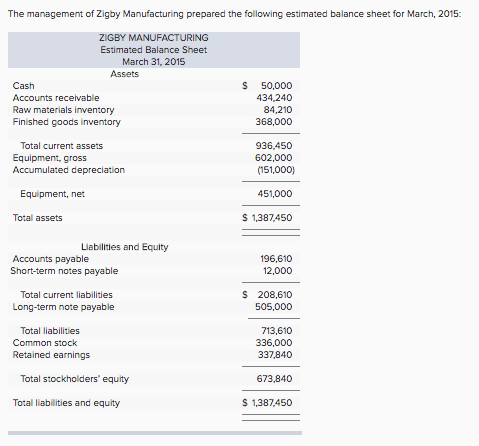The height and width of the screenshot is (446, 479).
Task: Click the value 196,610
Action: (276, 259)
